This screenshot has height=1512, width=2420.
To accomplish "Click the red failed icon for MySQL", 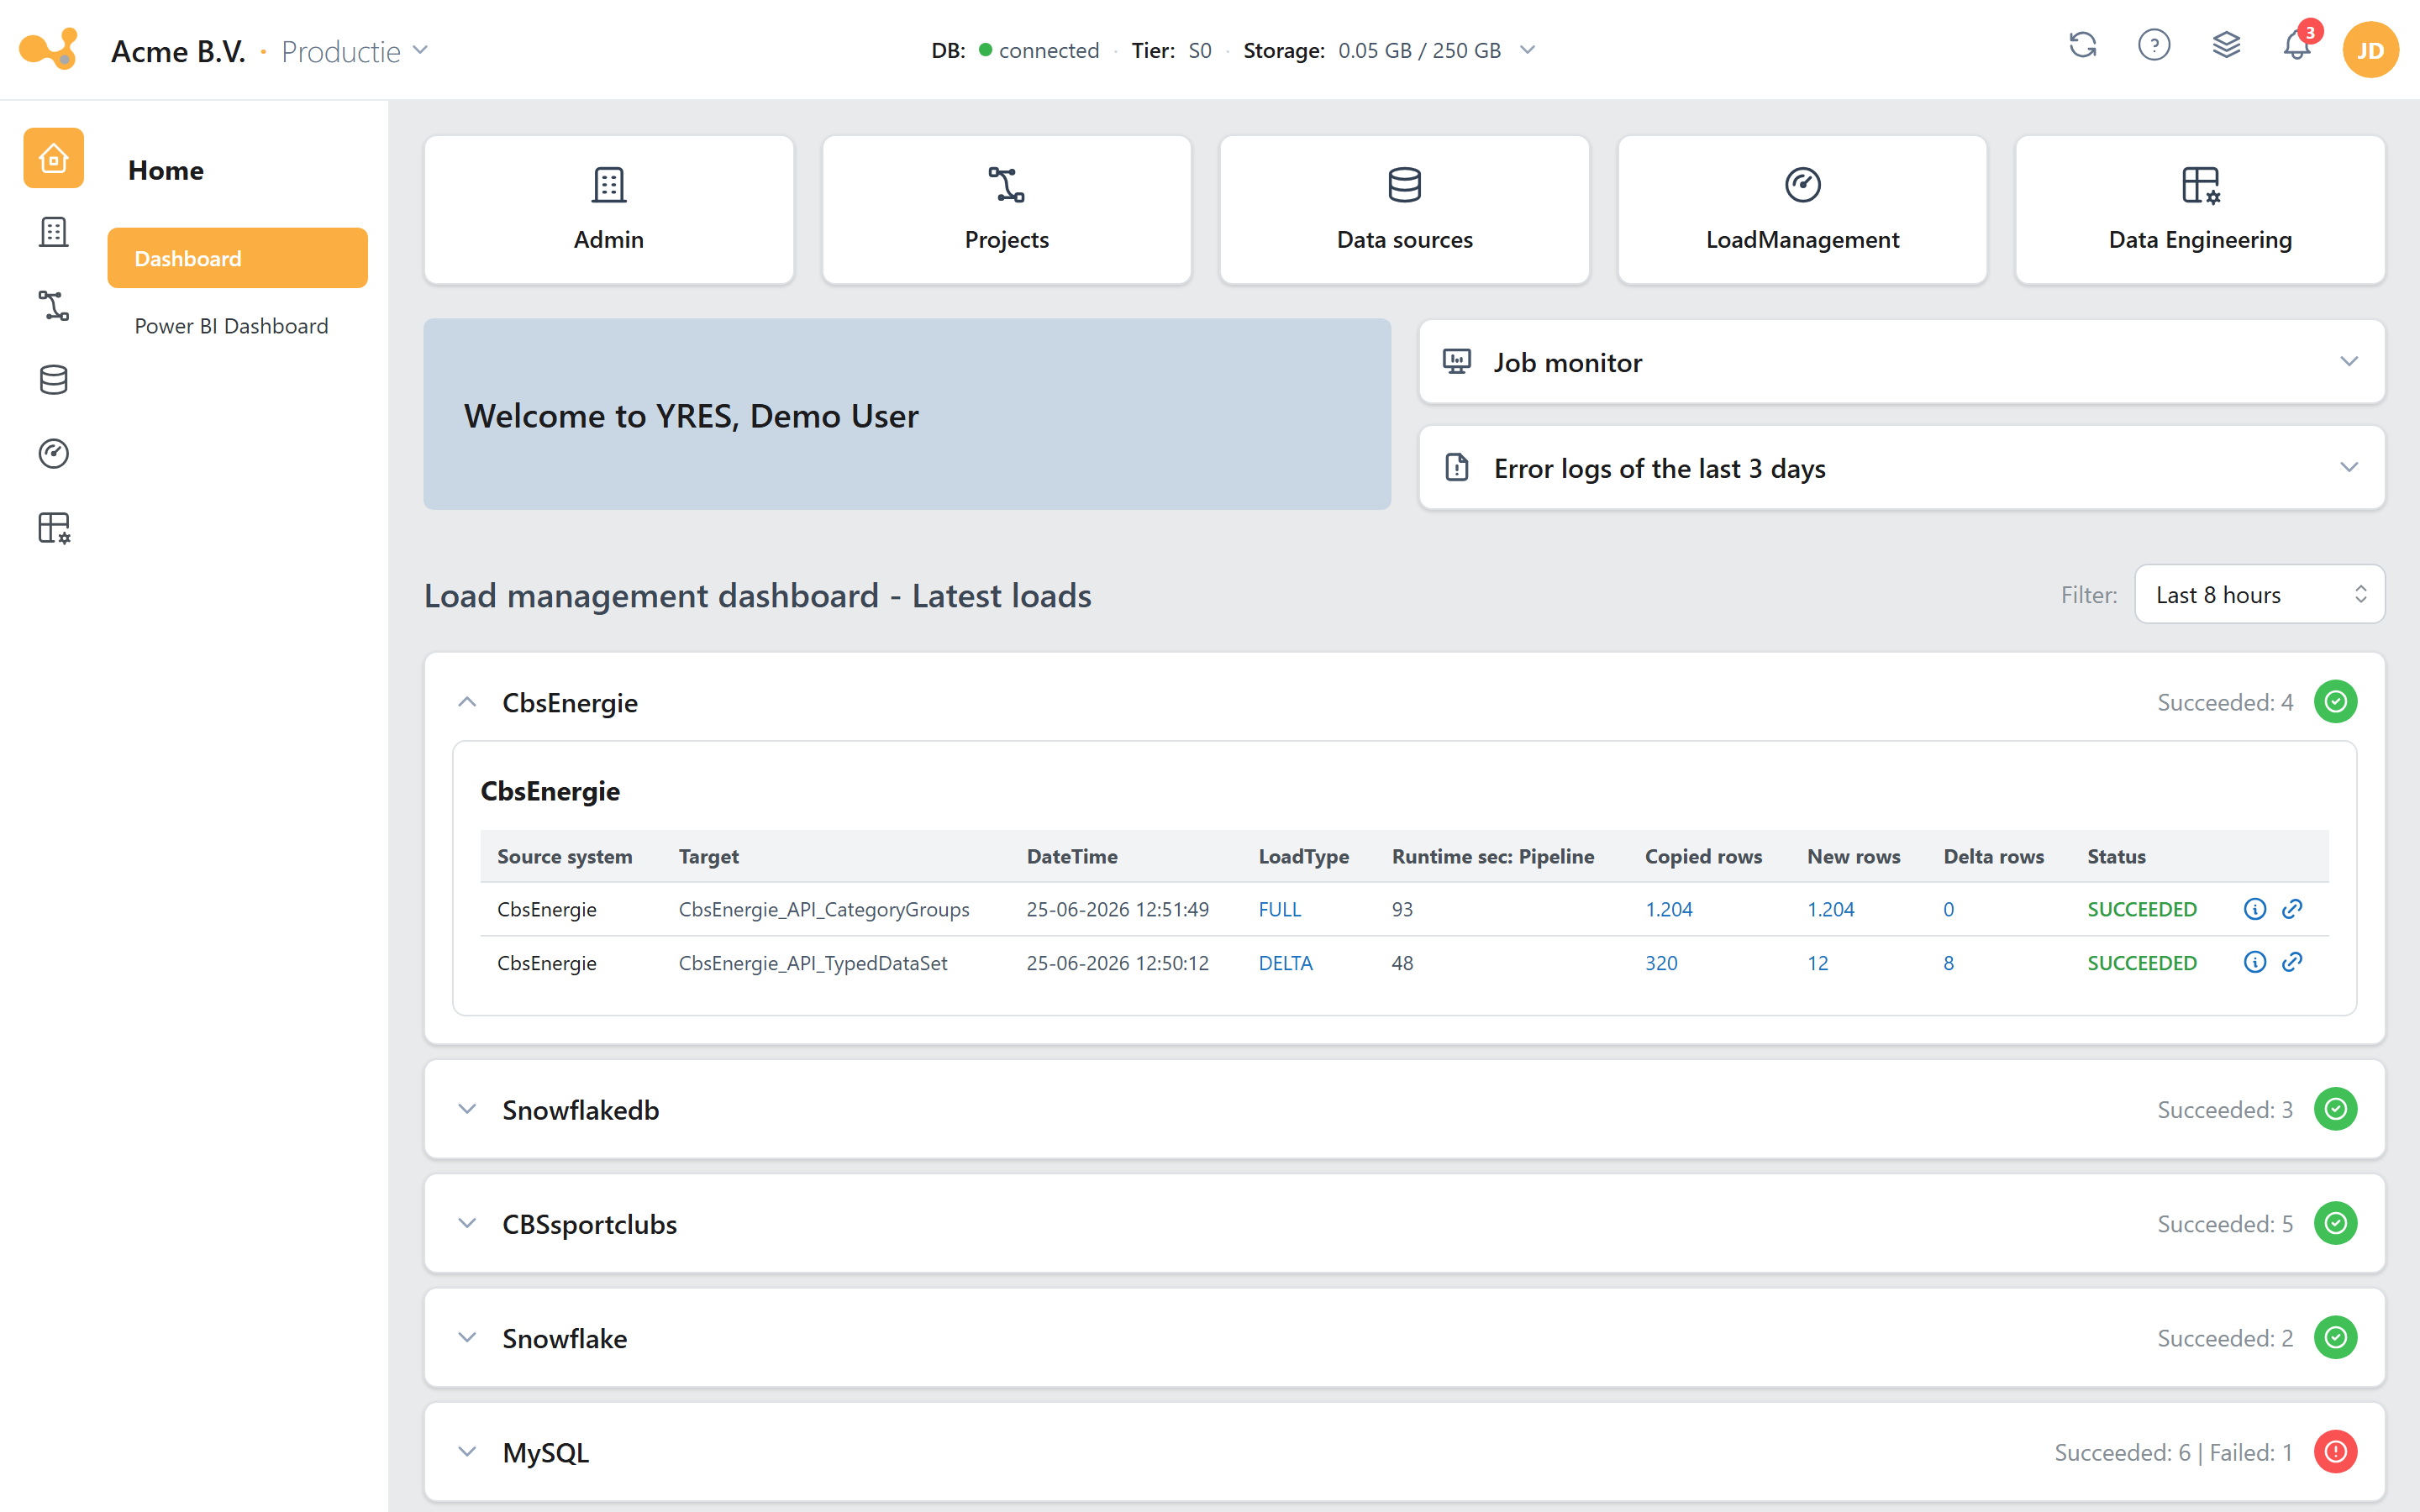I will tap(2336, 1452).
